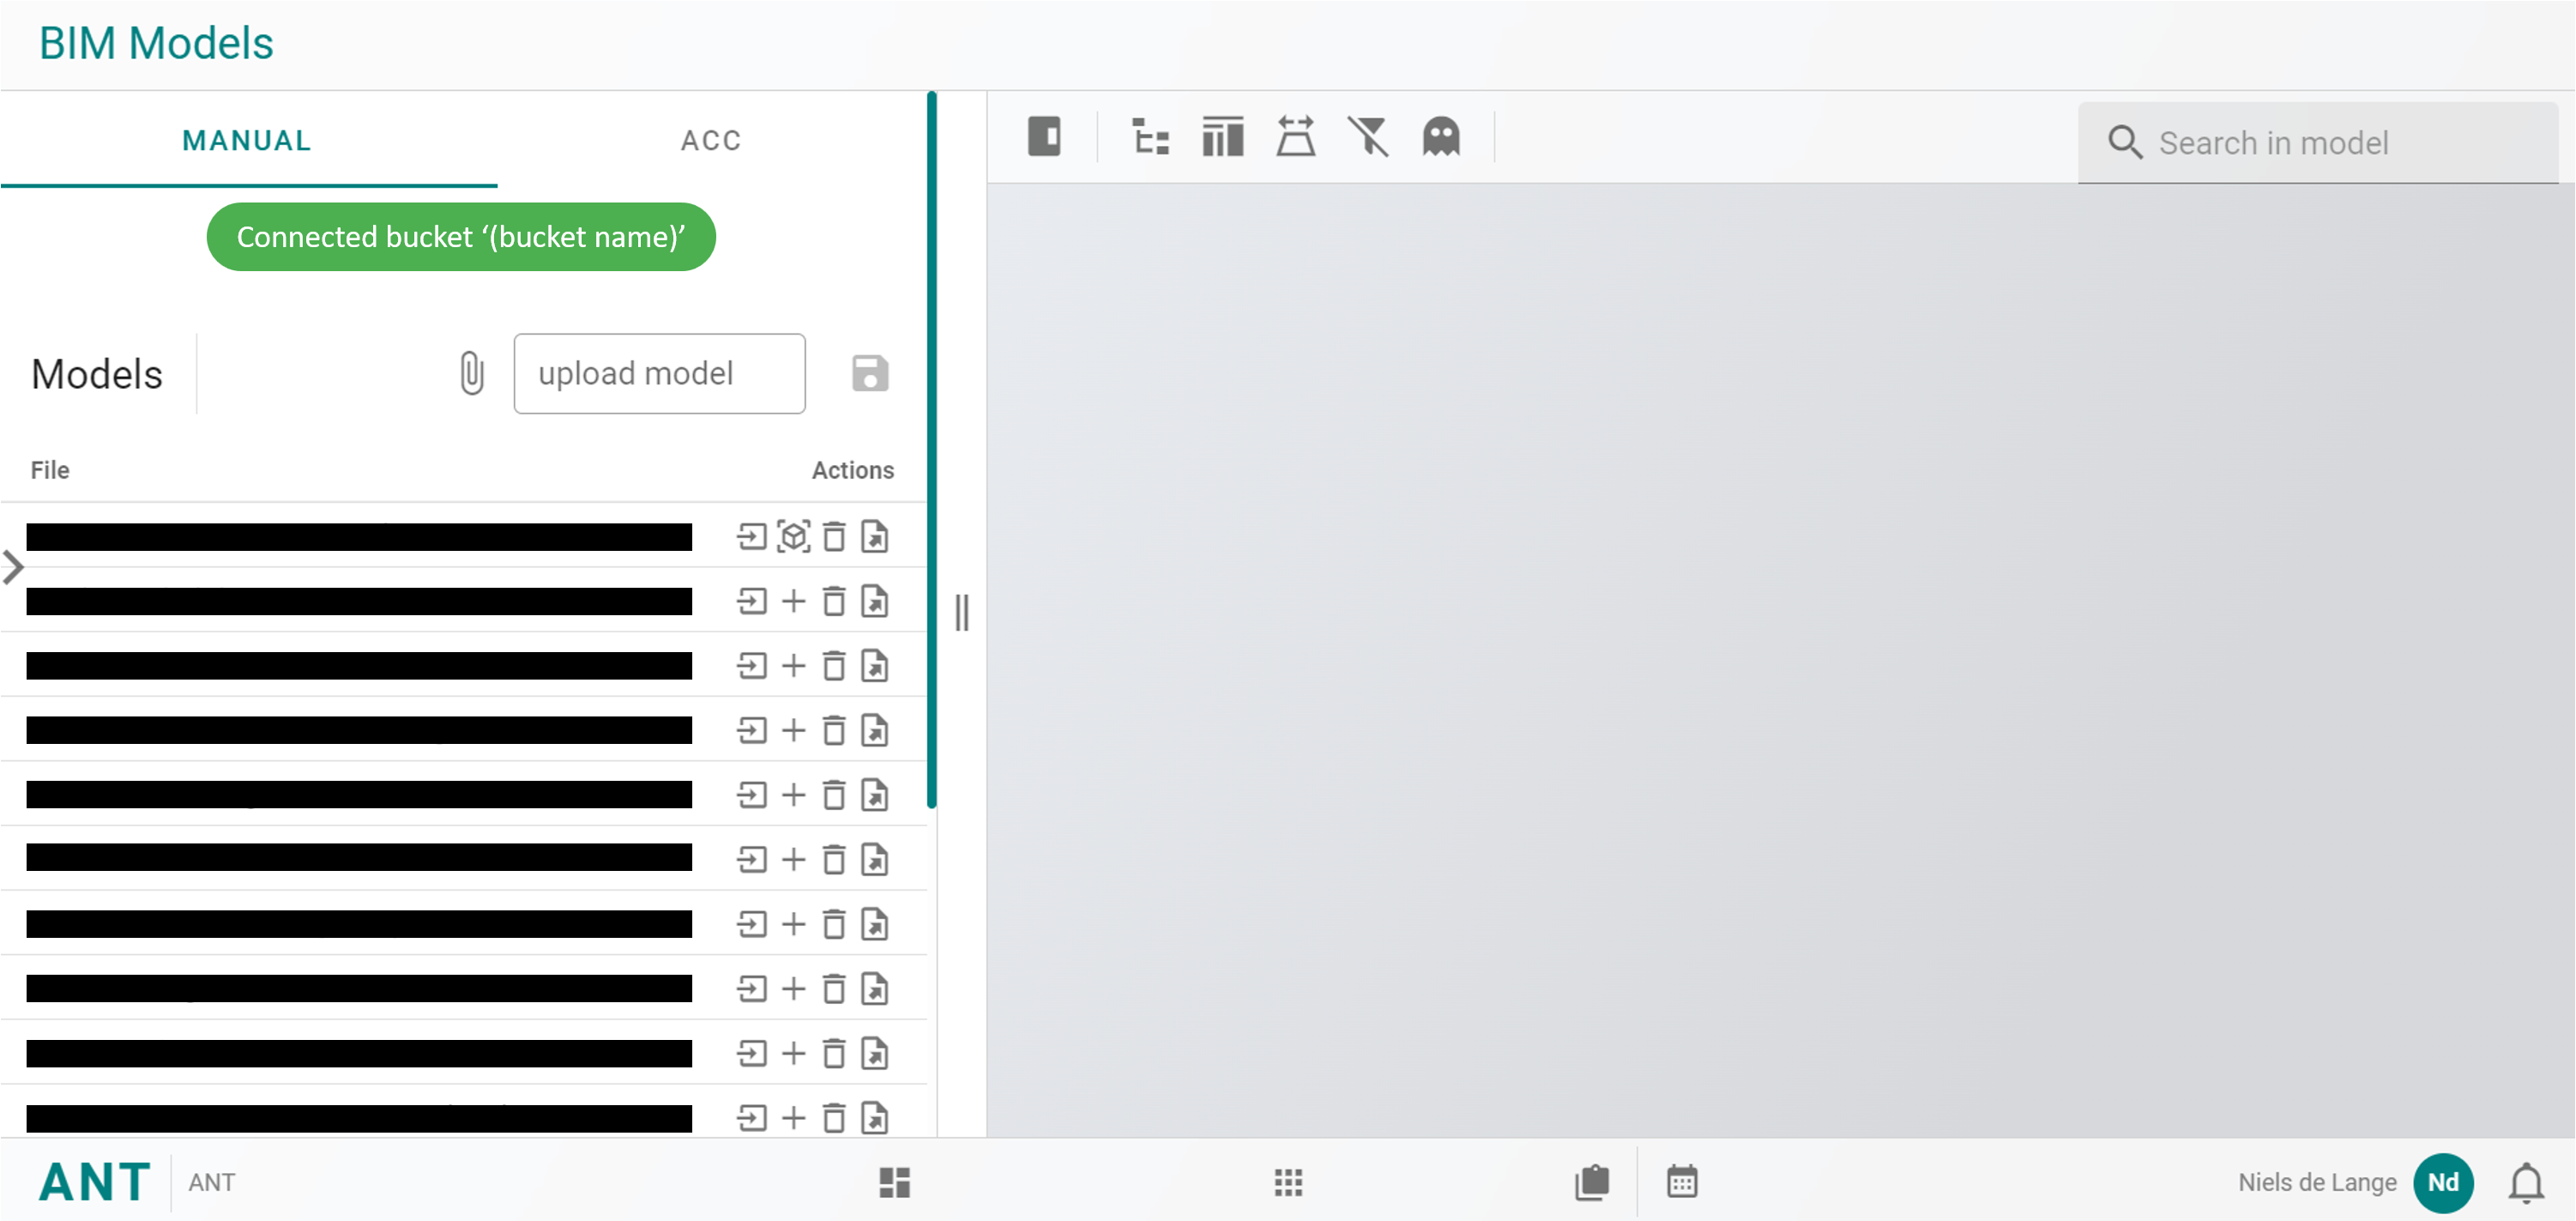The image size is (2576, 1221).
Task: Click the save disk icon next to upload
Action: click(870, 374)
